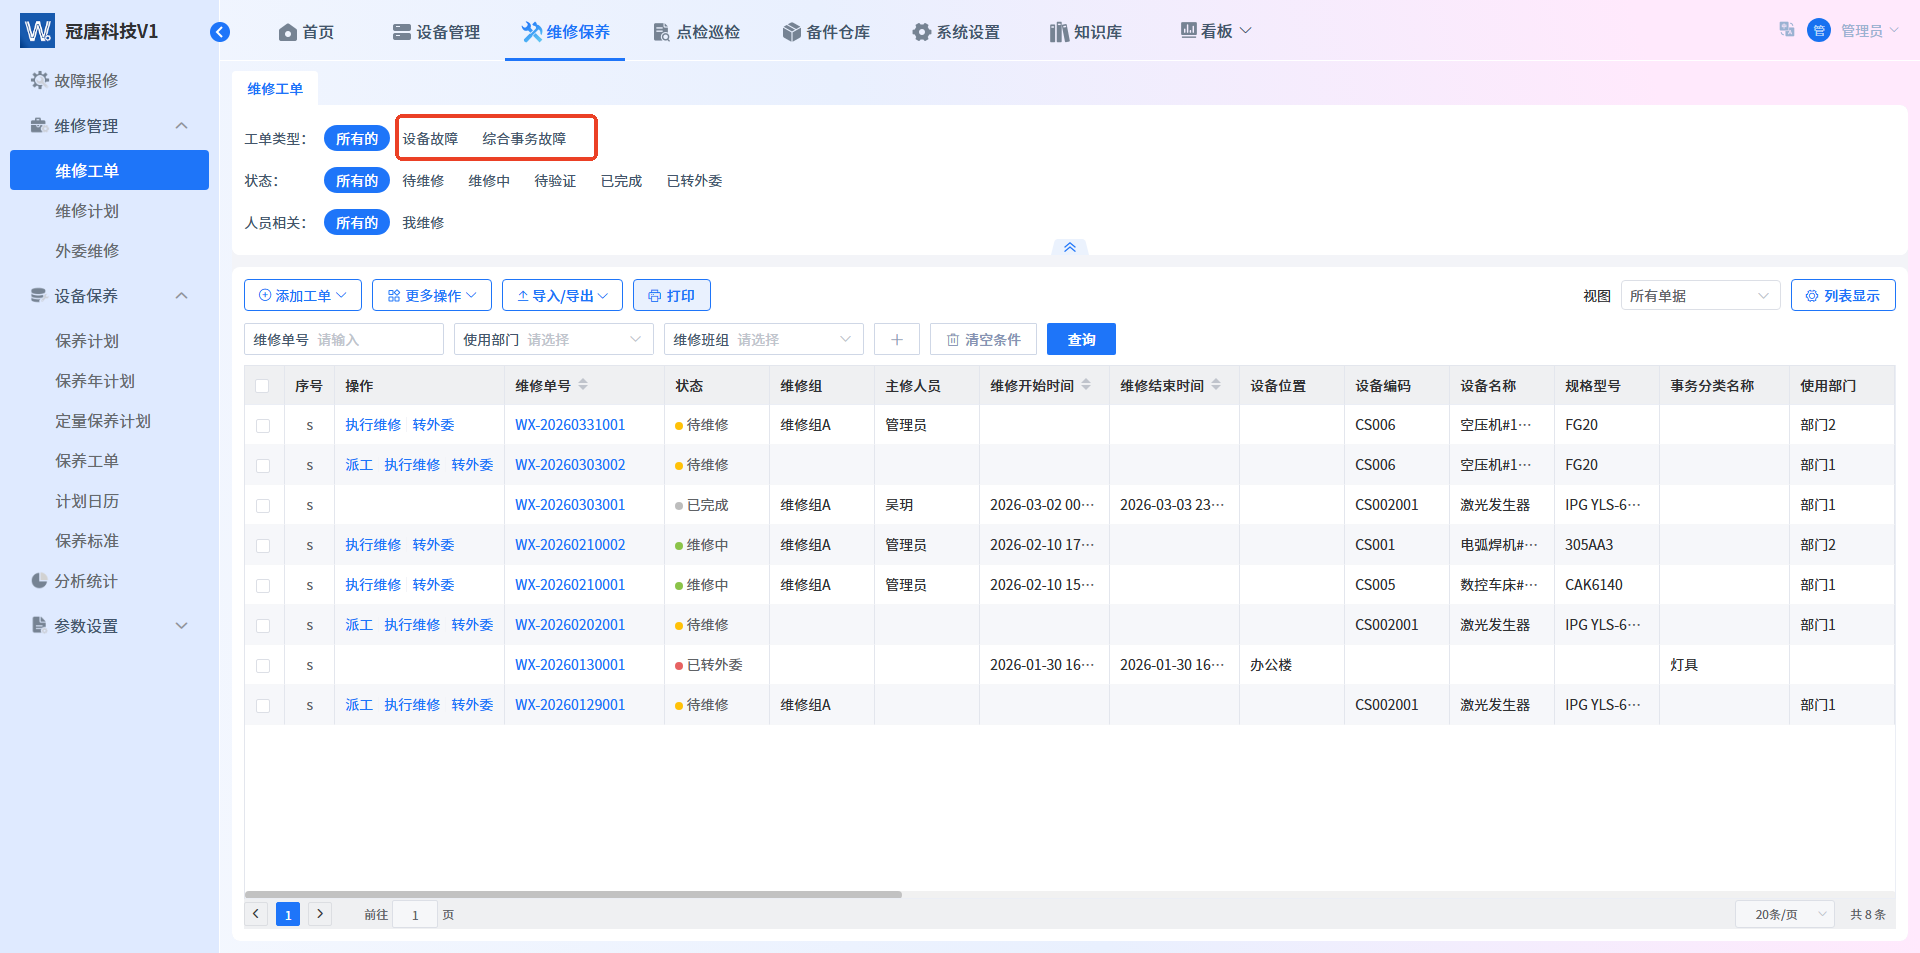The image size is (1920, 953).
Task: Check the row WX-20260331001 checkbox
Action: pyautogui.click(x=263, y=426)
